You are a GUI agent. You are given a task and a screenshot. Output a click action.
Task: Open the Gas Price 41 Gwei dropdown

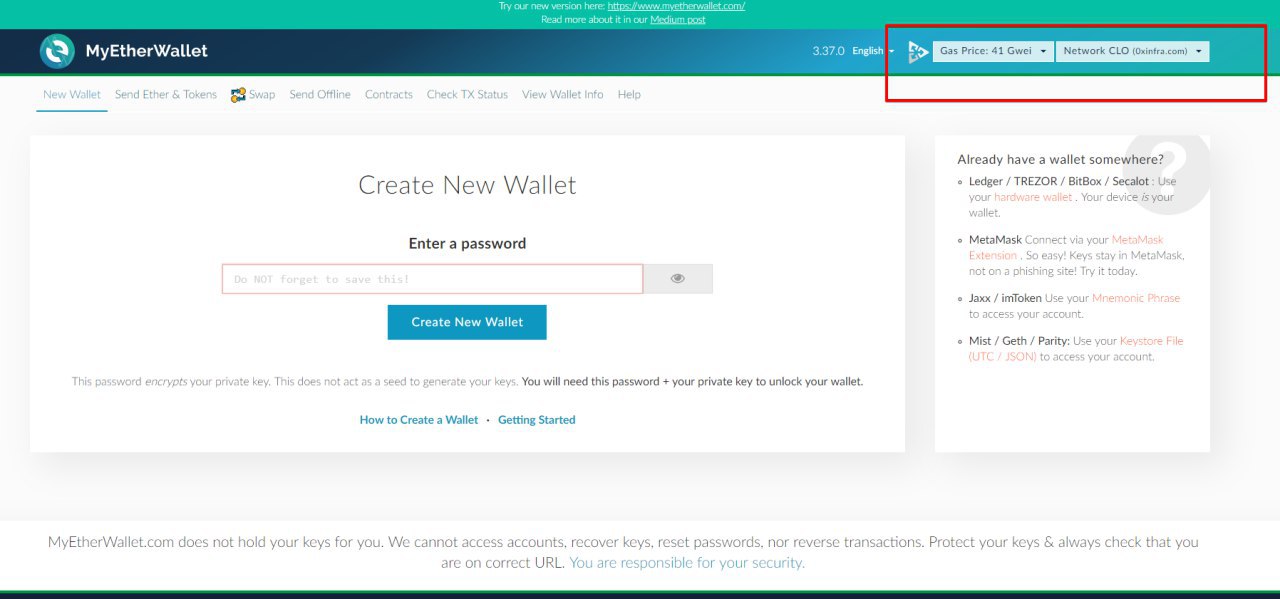993,51
